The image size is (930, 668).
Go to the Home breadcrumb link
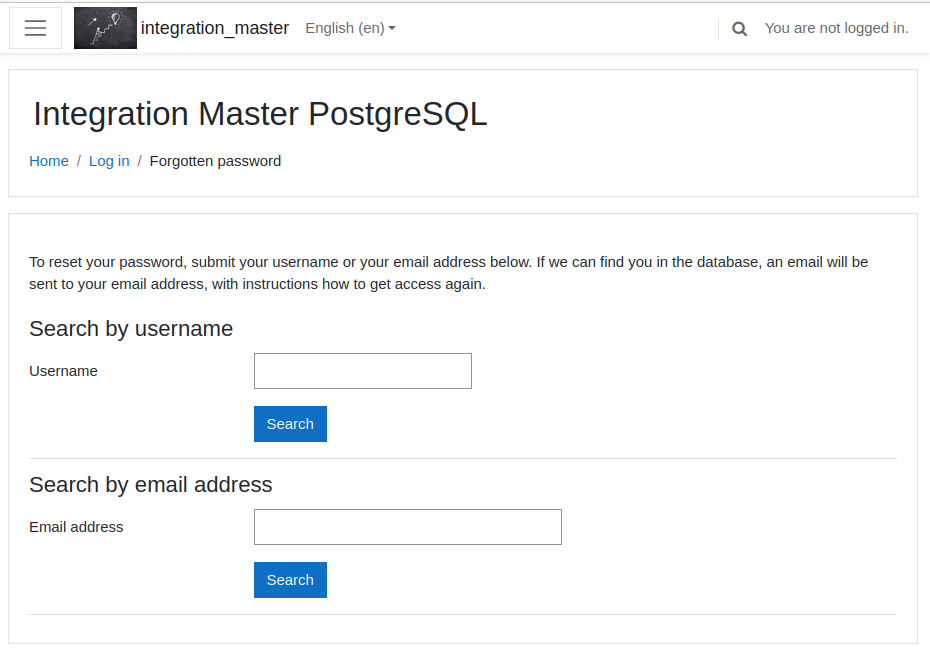(49, 161)
